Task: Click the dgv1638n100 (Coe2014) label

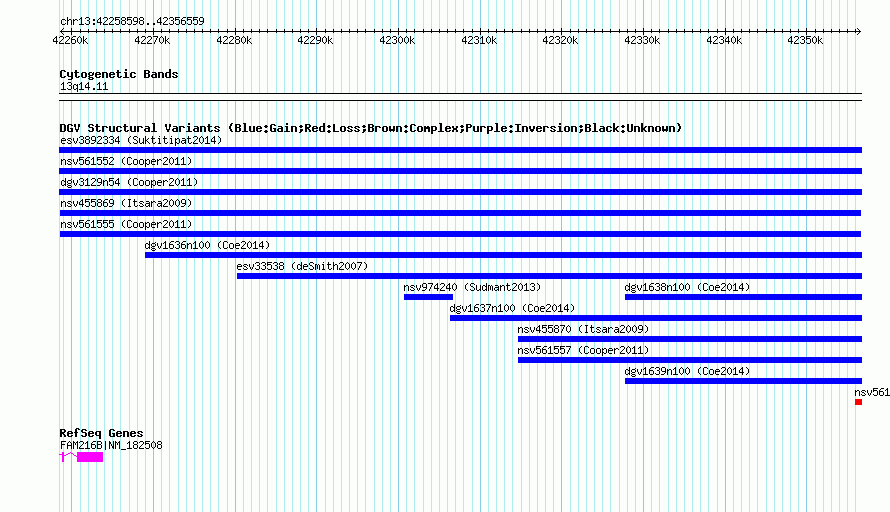Action: click(687, 287)
